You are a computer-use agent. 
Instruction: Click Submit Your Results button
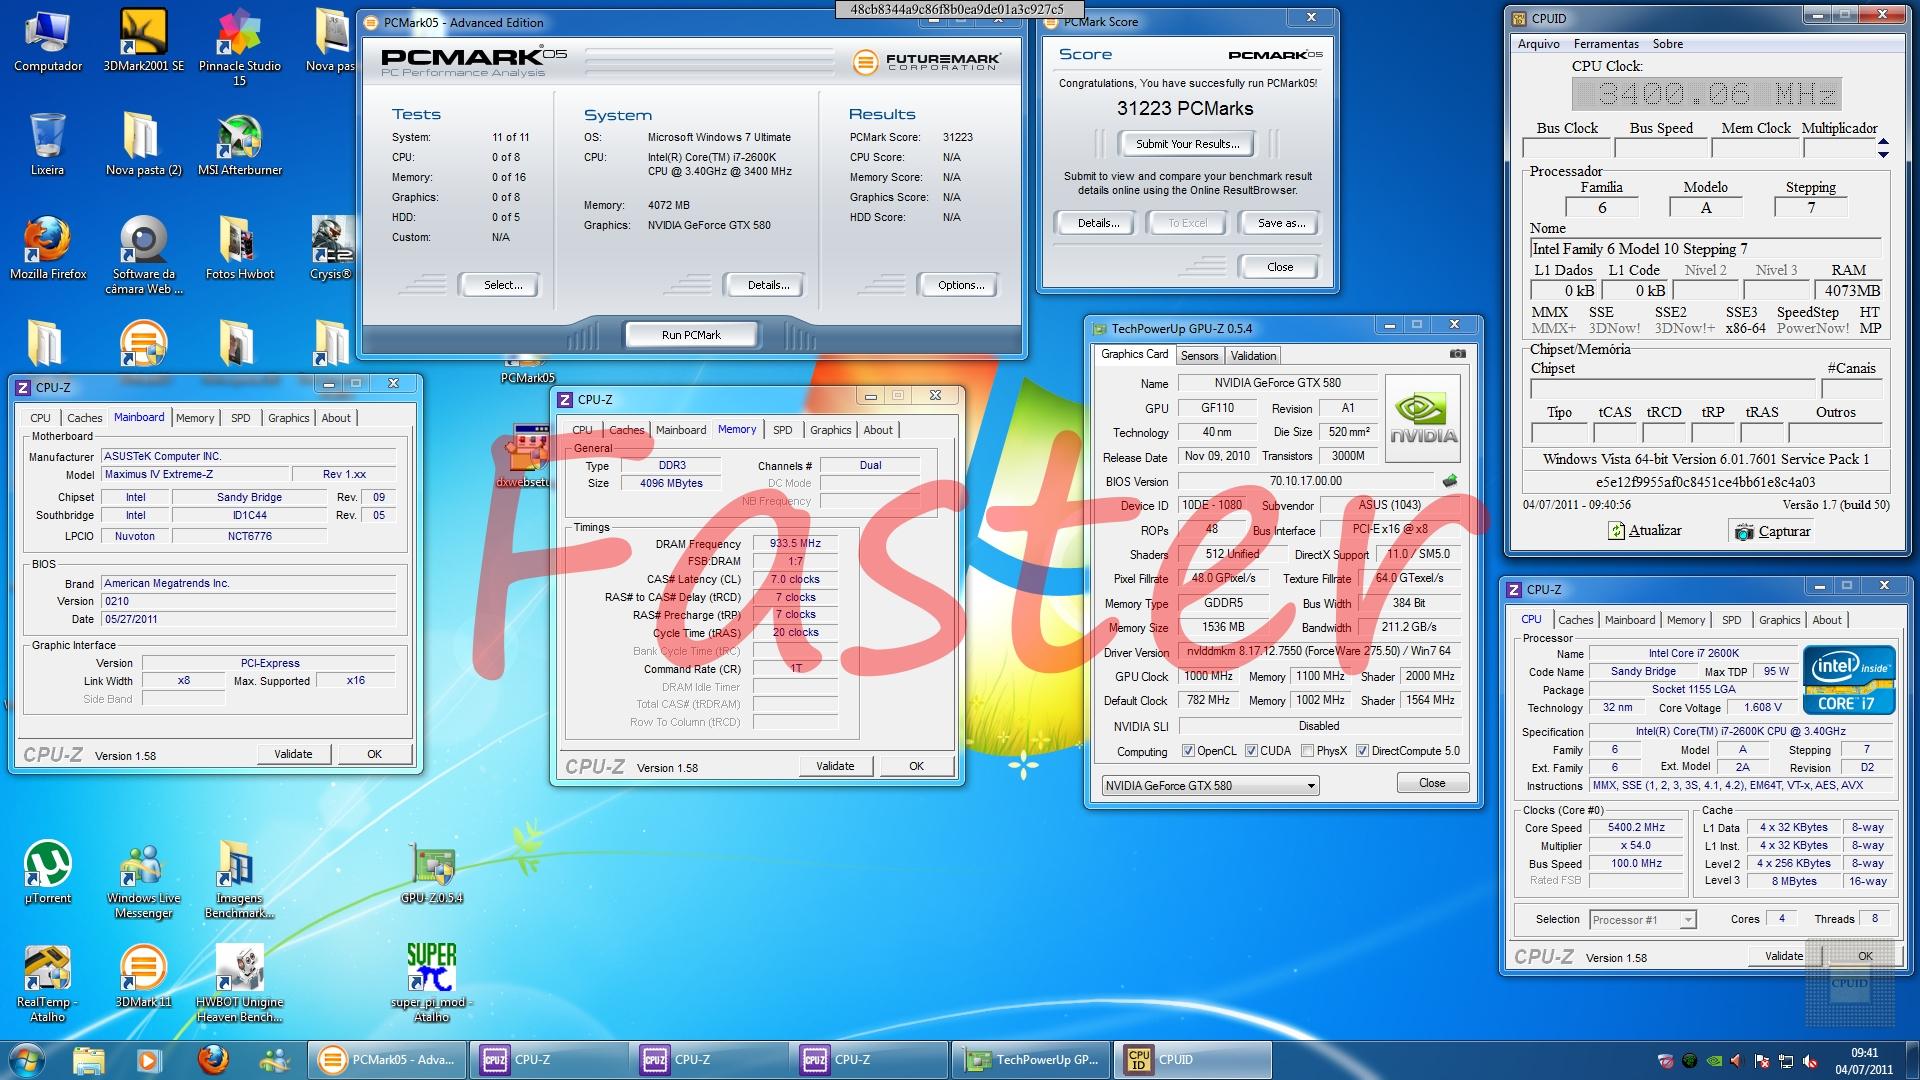[x=1187, y=144]
